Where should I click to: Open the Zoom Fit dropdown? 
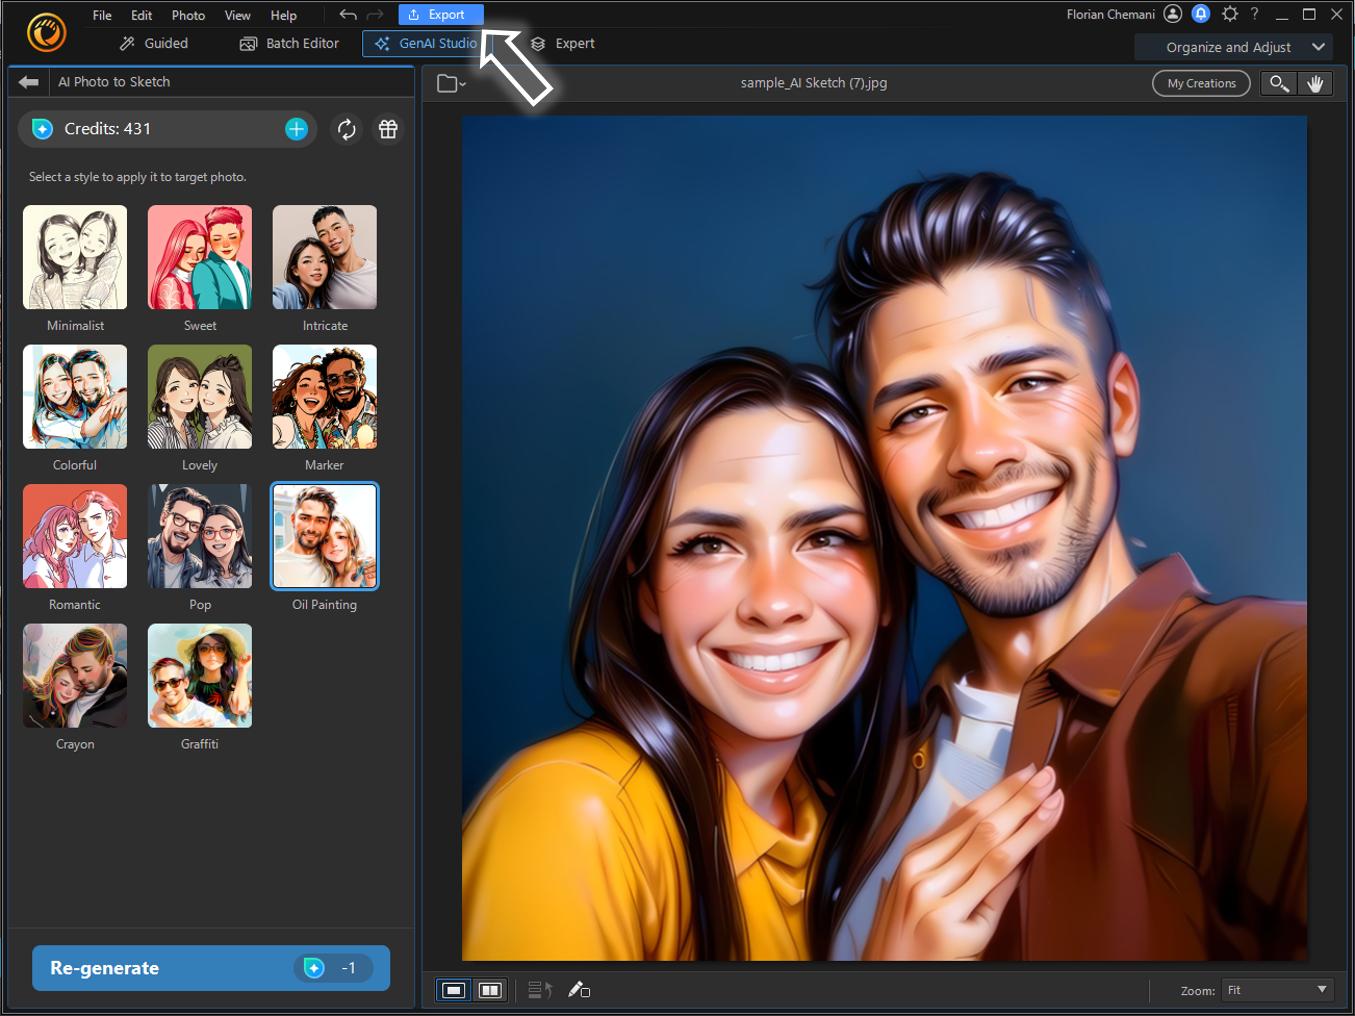[x=1275, y=990]
